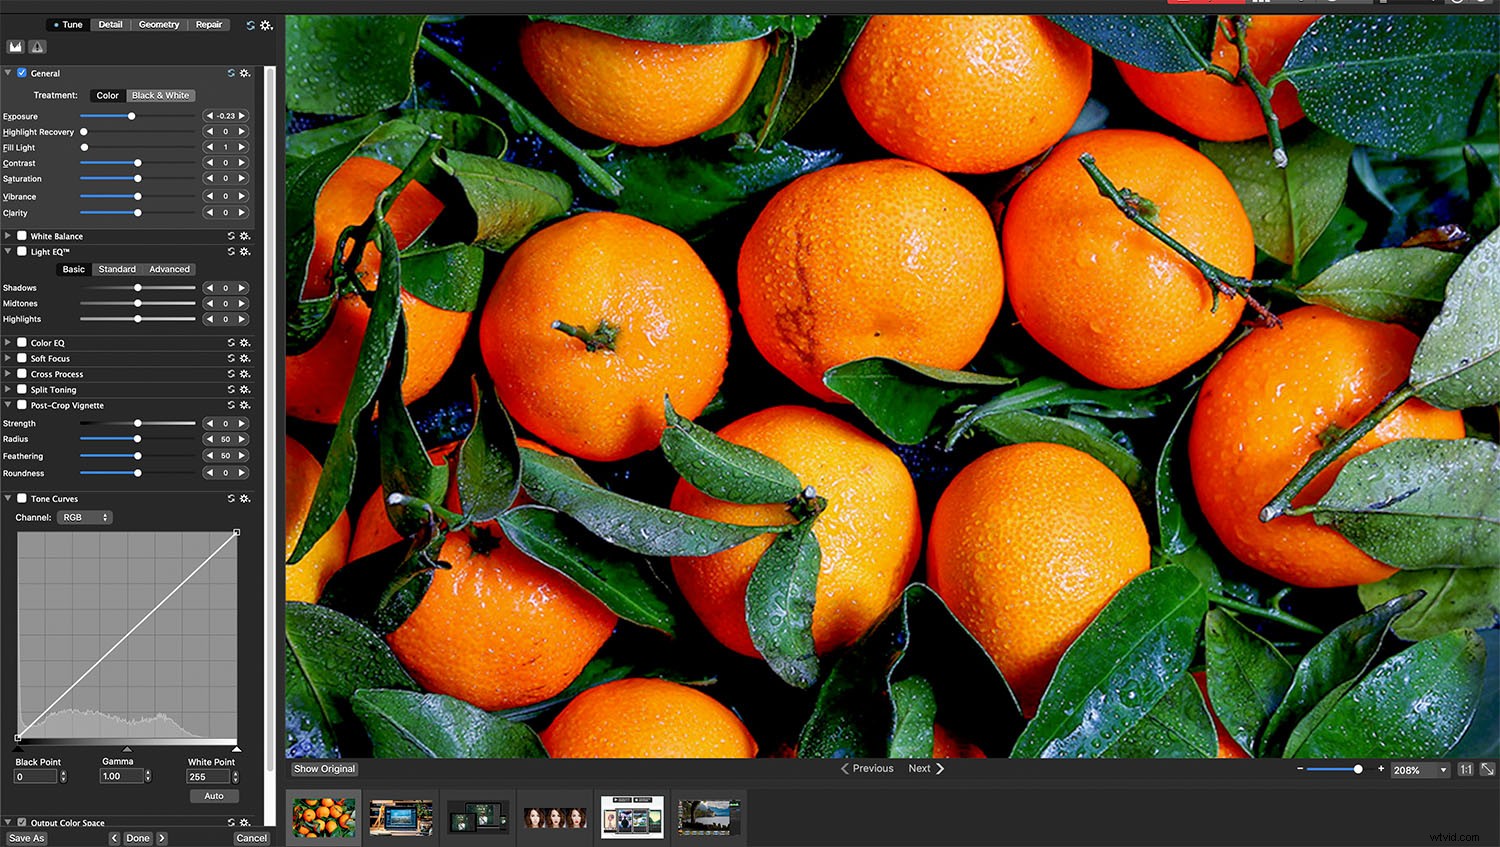The height and width of the screenshot is (847, 1500).
Task: Click the Show Original button
Action: (x=323, y=768)
